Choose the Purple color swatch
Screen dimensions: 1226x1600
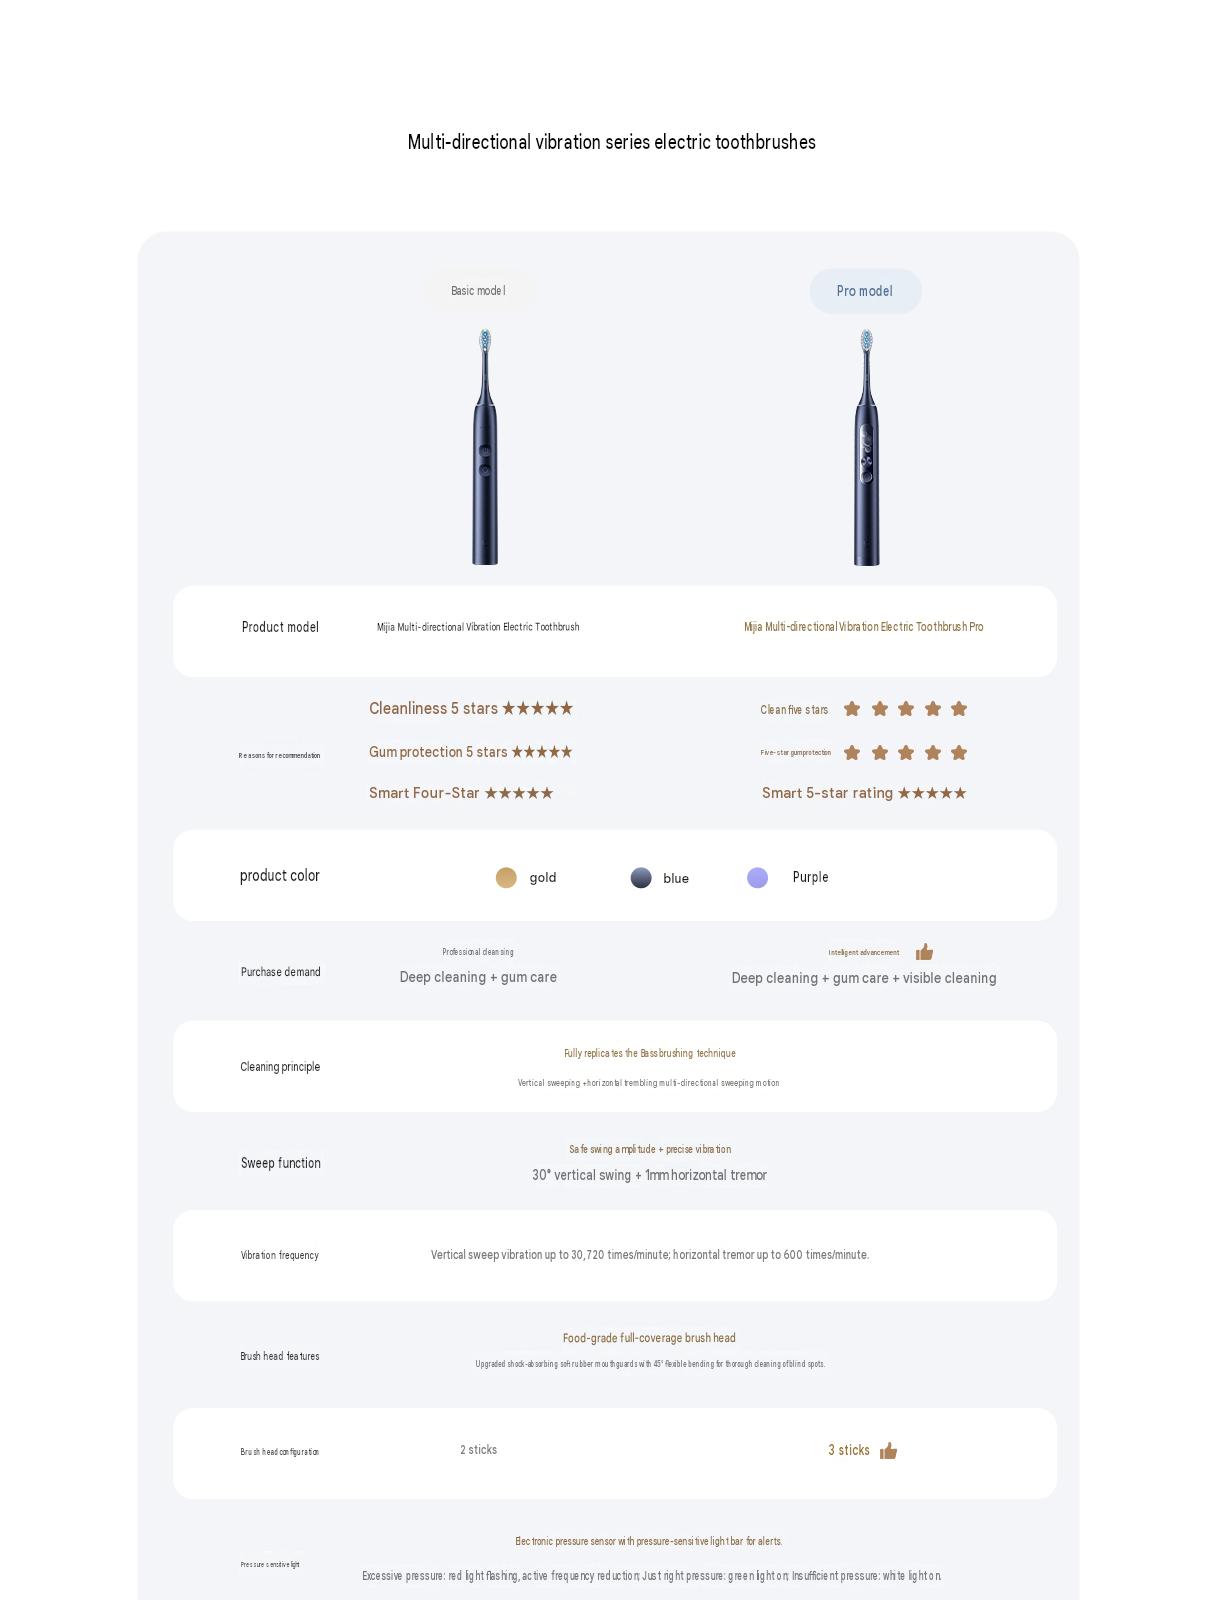758,878
